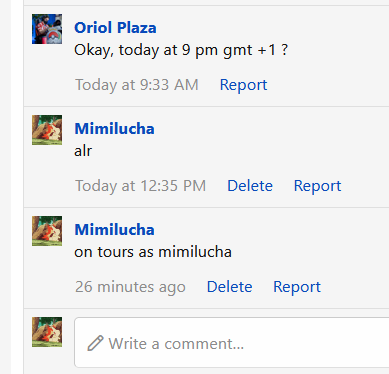Screen dimensions: 389x374
Task: Click the 'Okay, today at 9 pm gmt +1 ?' text
Action: (181, 50)
